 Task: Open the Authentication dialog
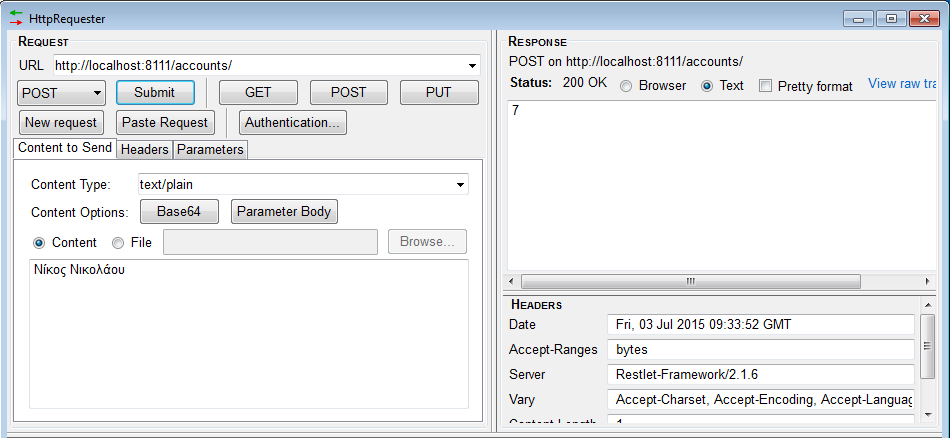[x=292, y=123]
